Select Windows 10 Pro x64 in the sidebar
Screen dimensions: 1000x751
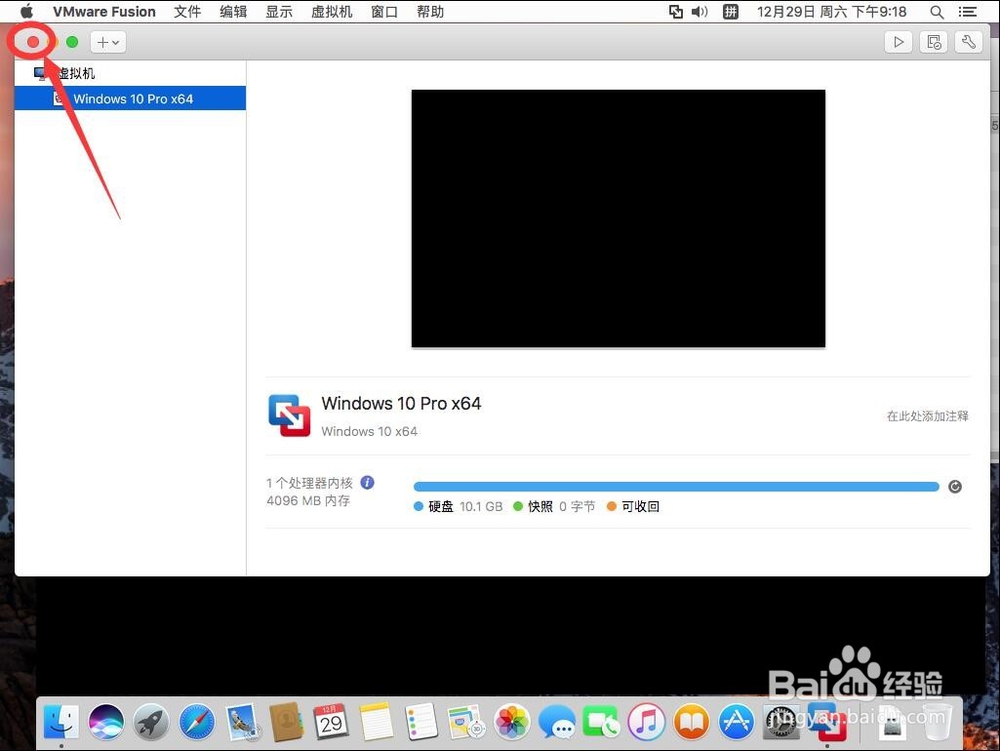pyautogui.click(x=130, y=99)
